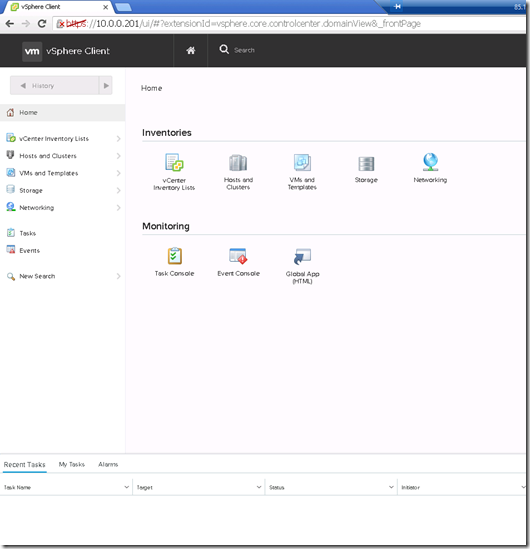This screenshot has height=549, width=530.
Task: Open Events in sidebar
Action: click(30, 250)
